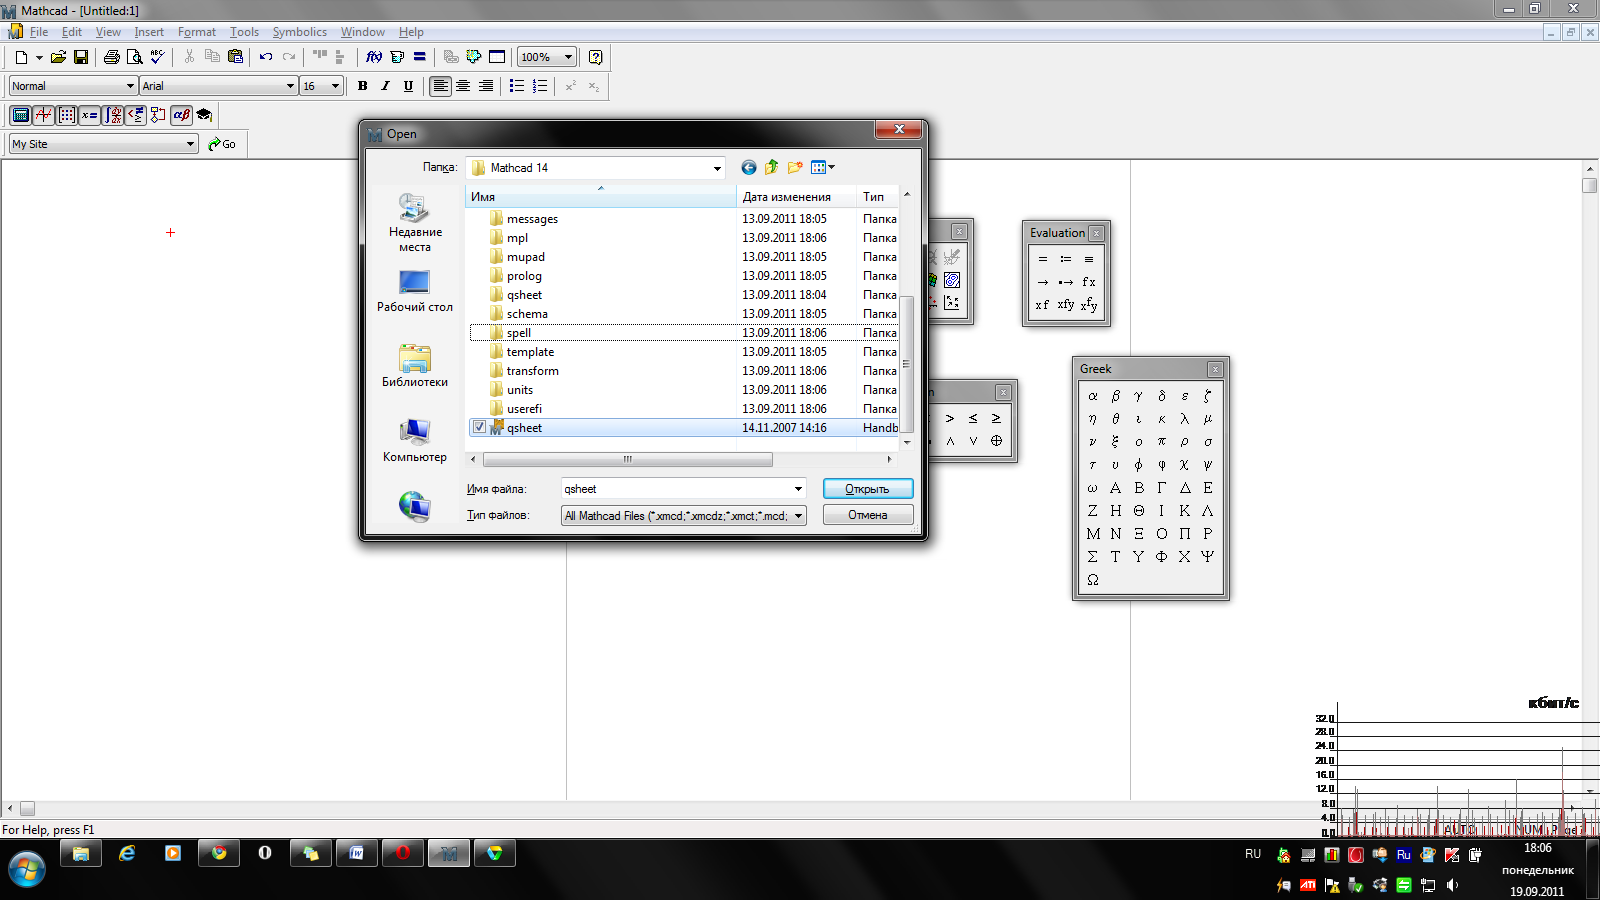Sort by Дата изменения column header
1600x900 pixels.
coord(796,197)
